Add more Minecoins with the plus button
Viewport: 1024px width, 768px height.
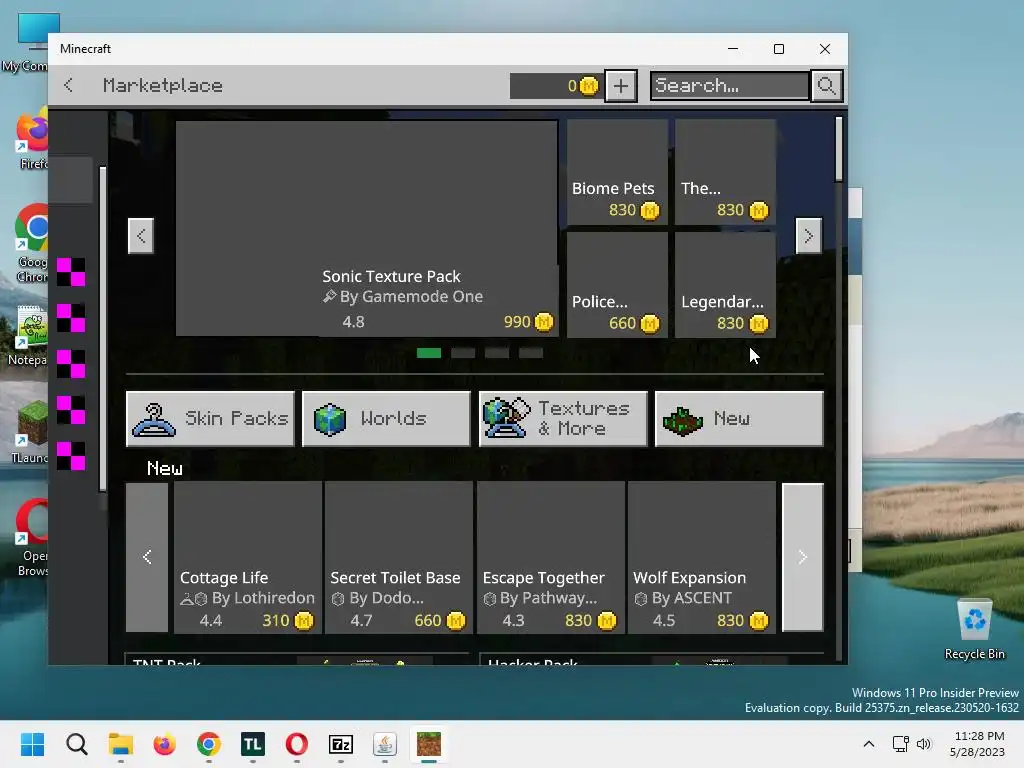pos(620,86)
